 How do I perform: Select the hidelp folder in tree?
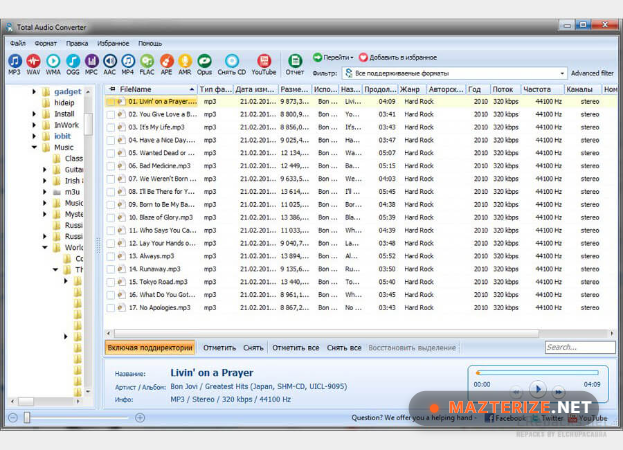pyautogui.click(x=64, y=103)
